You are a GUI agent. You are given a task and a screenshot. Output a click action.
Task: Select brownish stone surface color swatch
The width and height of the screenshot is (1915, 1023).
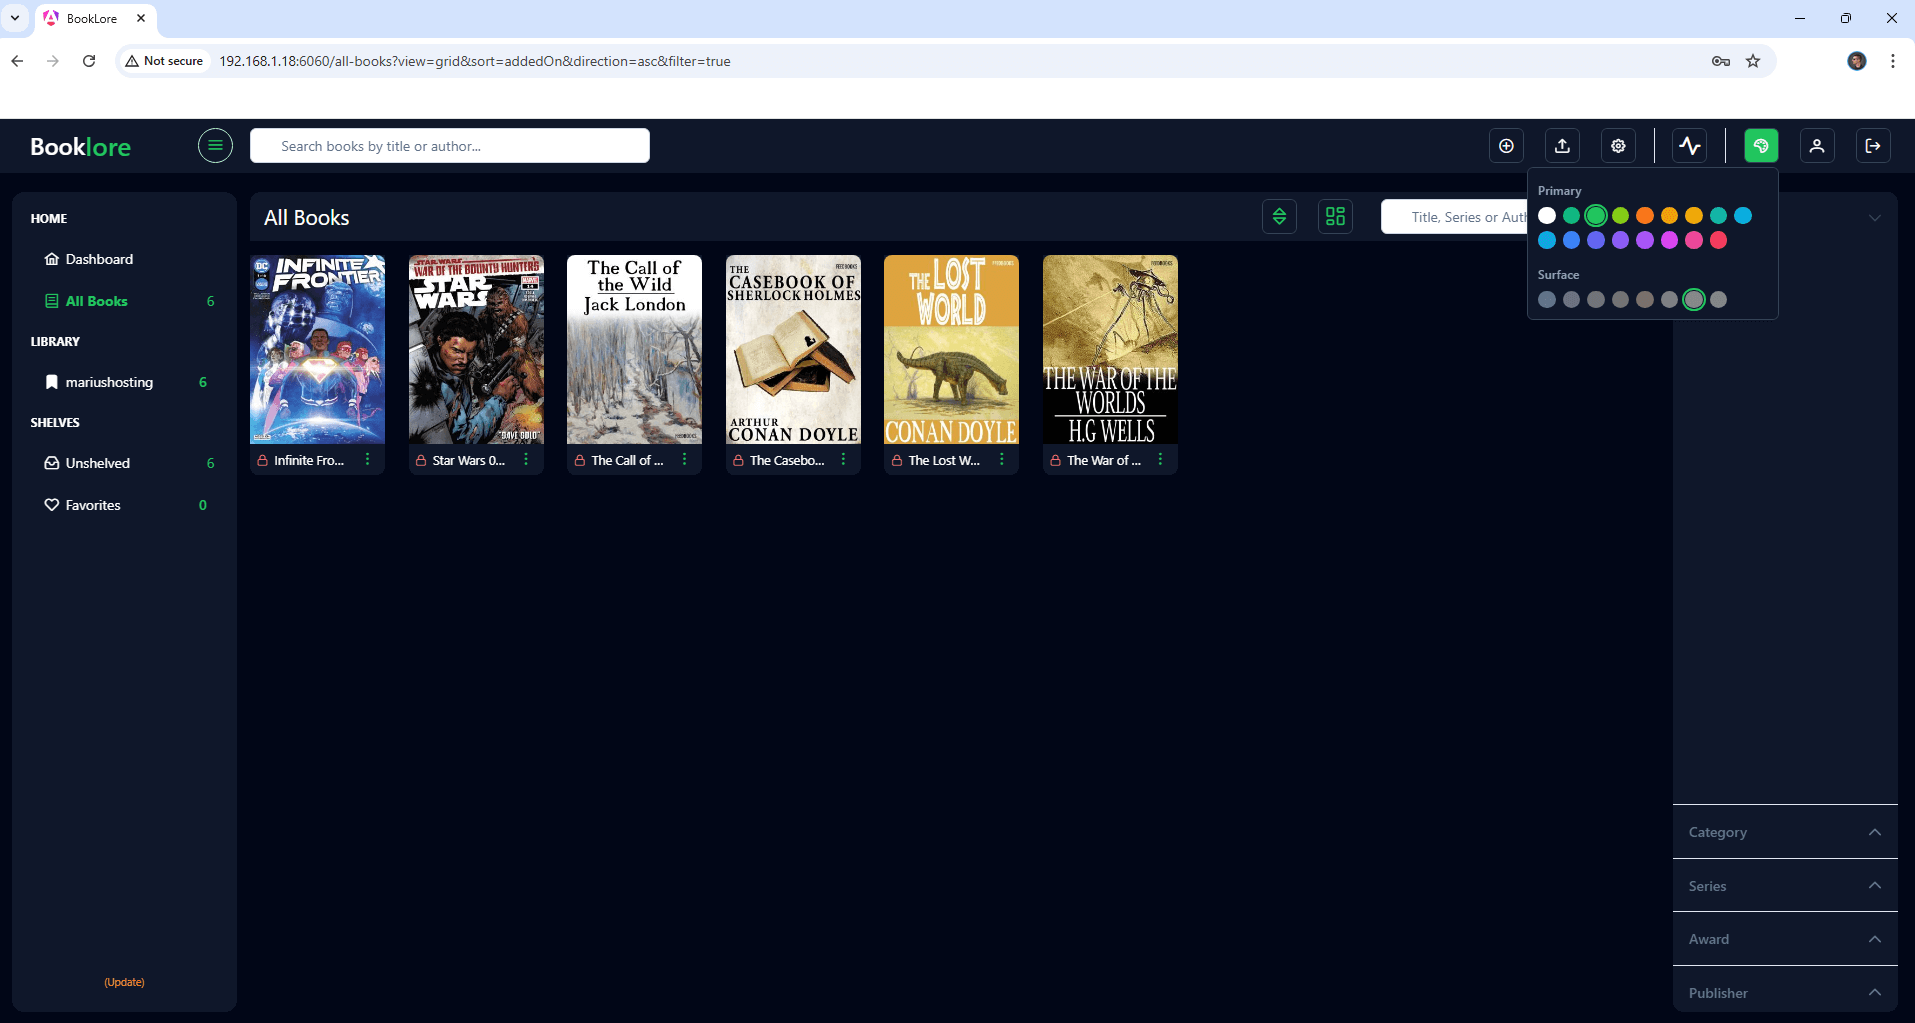click(1645, 299)
